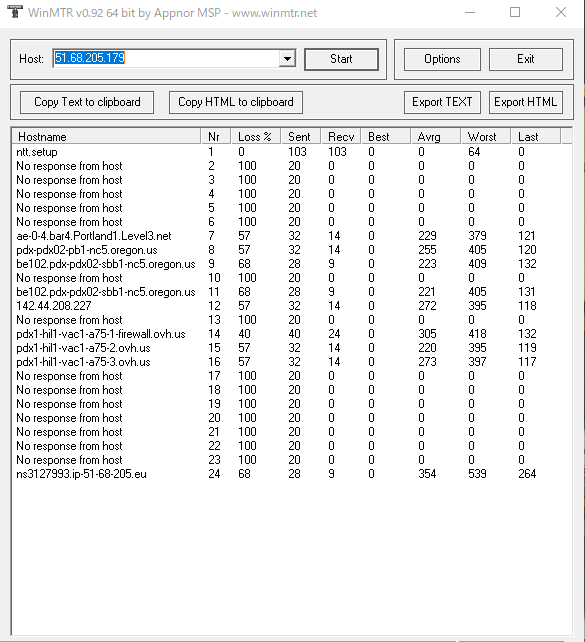The width and height of the screenshot is (585, 642).
Task: Click the Exit button
Action: (526, 59)
